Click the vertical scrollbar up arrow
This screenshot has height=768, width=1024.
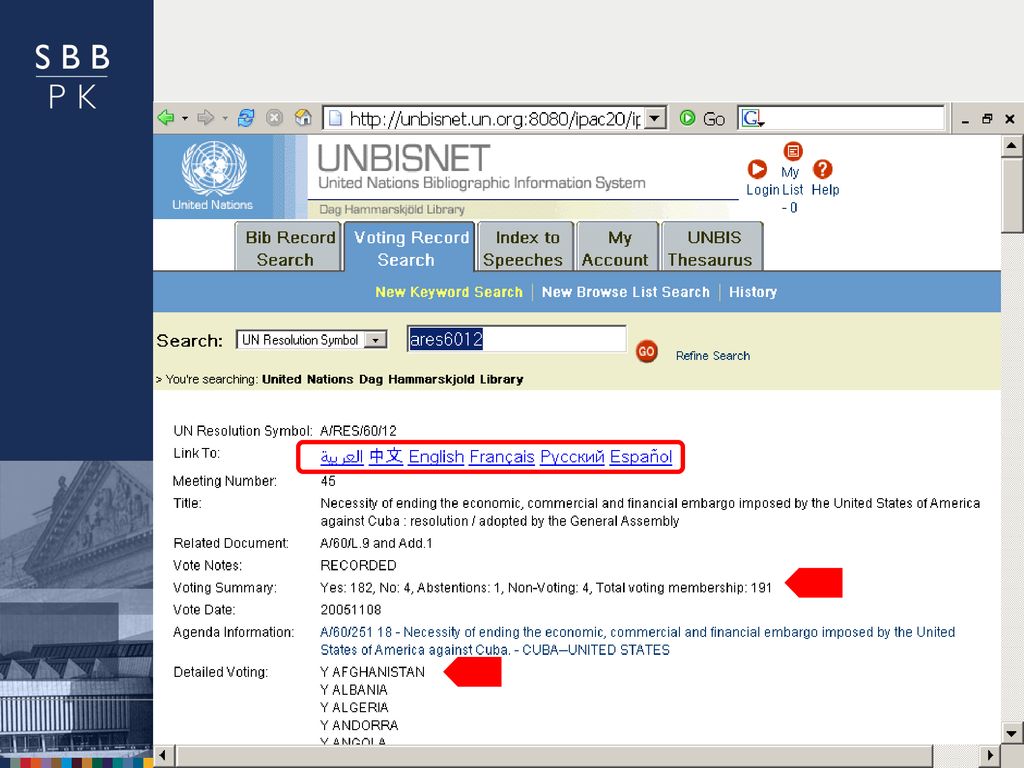point(1012,146)
